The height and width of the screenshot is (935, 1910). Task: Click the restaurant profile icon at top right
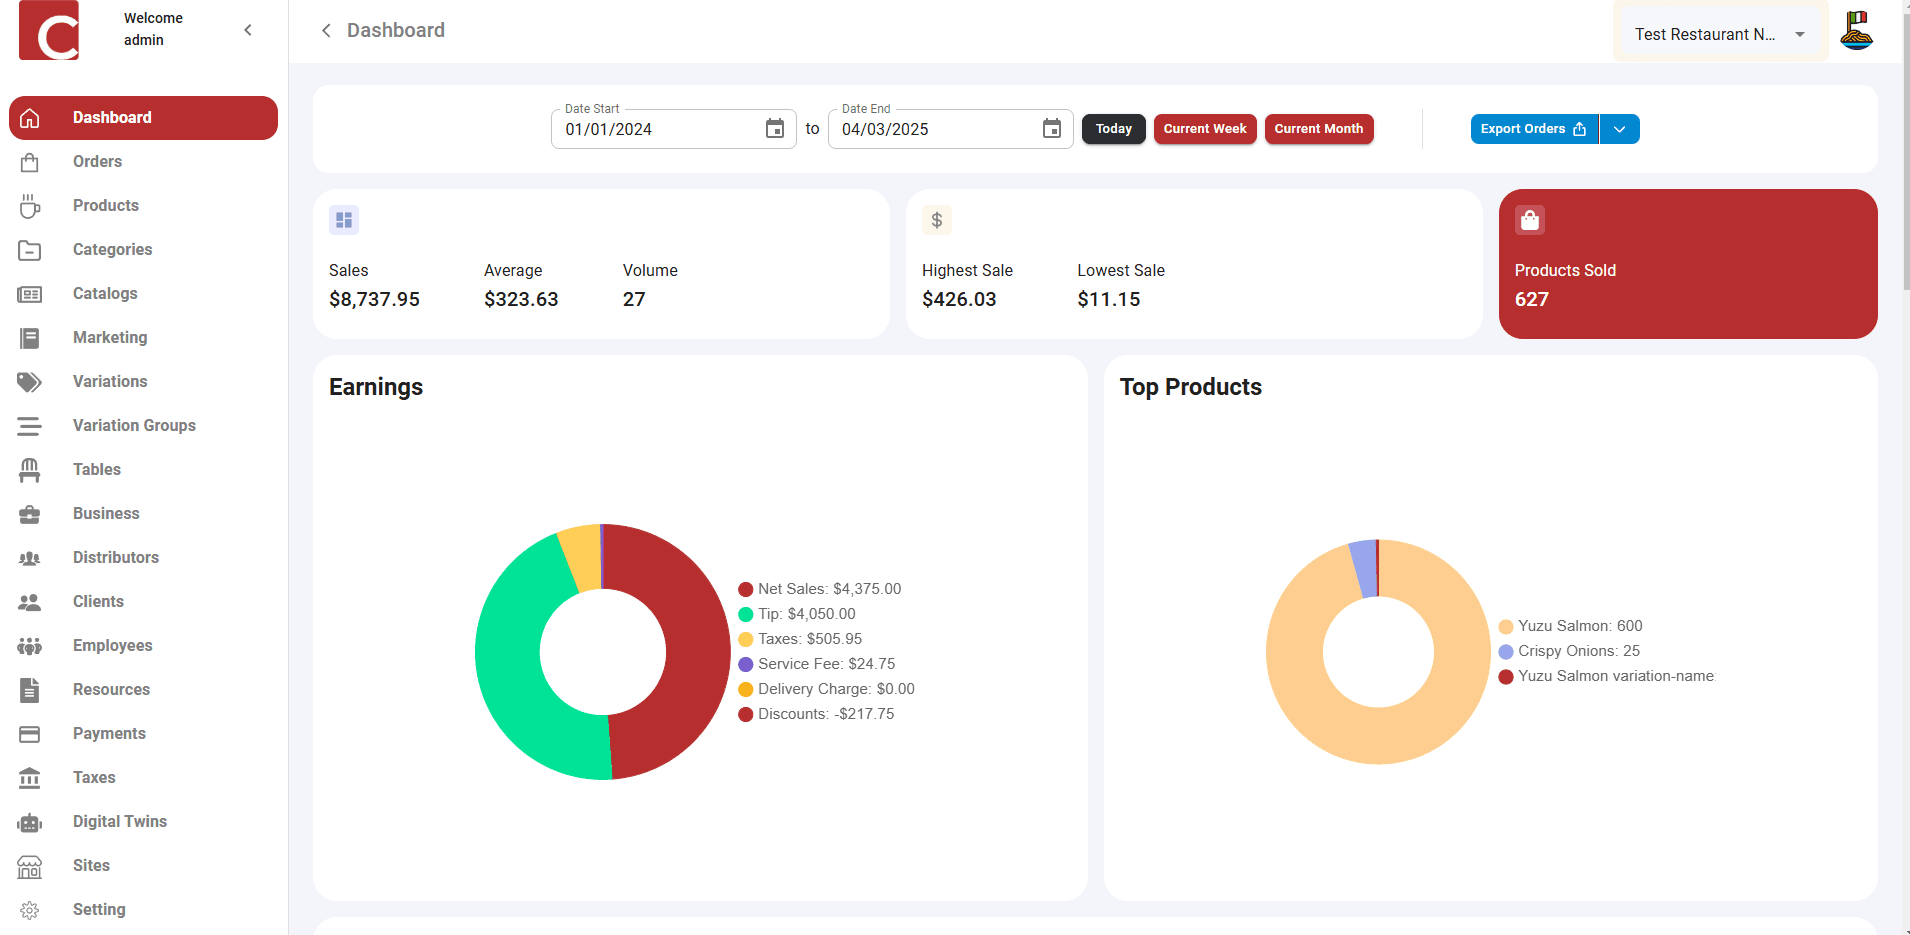(1858, 30)
